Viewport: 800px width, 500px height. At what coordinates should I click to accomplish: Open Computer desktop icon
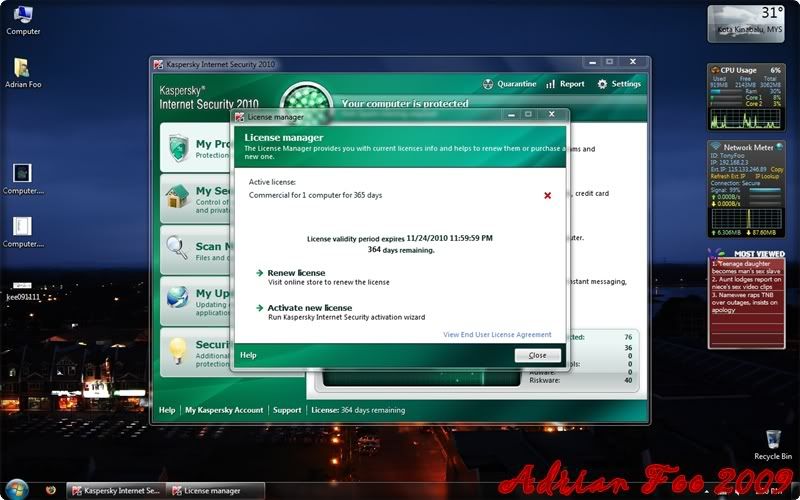[23, 20]
